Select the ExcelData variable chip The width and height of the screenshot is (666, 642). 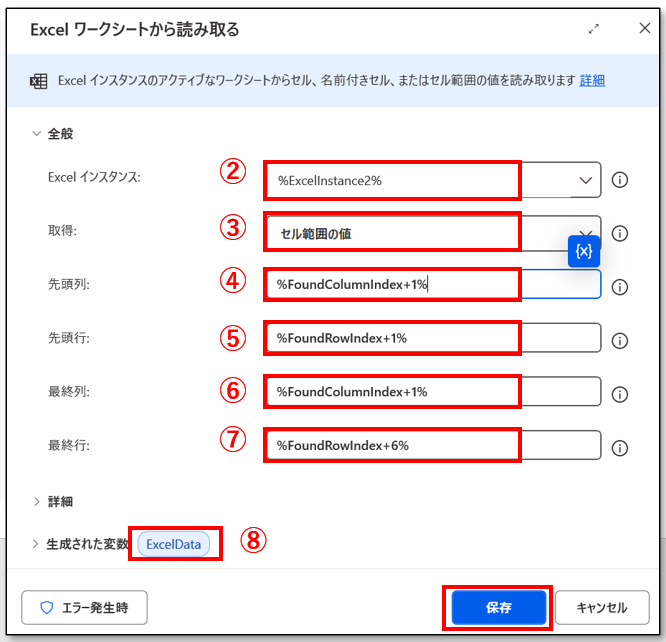(x=174, y=544)
